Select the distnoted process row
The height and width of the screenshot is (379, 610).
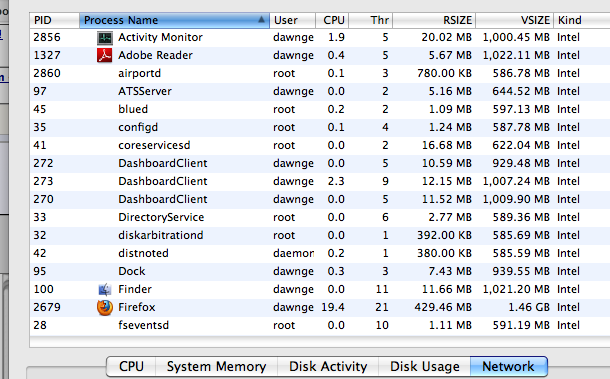pos(320,253)
